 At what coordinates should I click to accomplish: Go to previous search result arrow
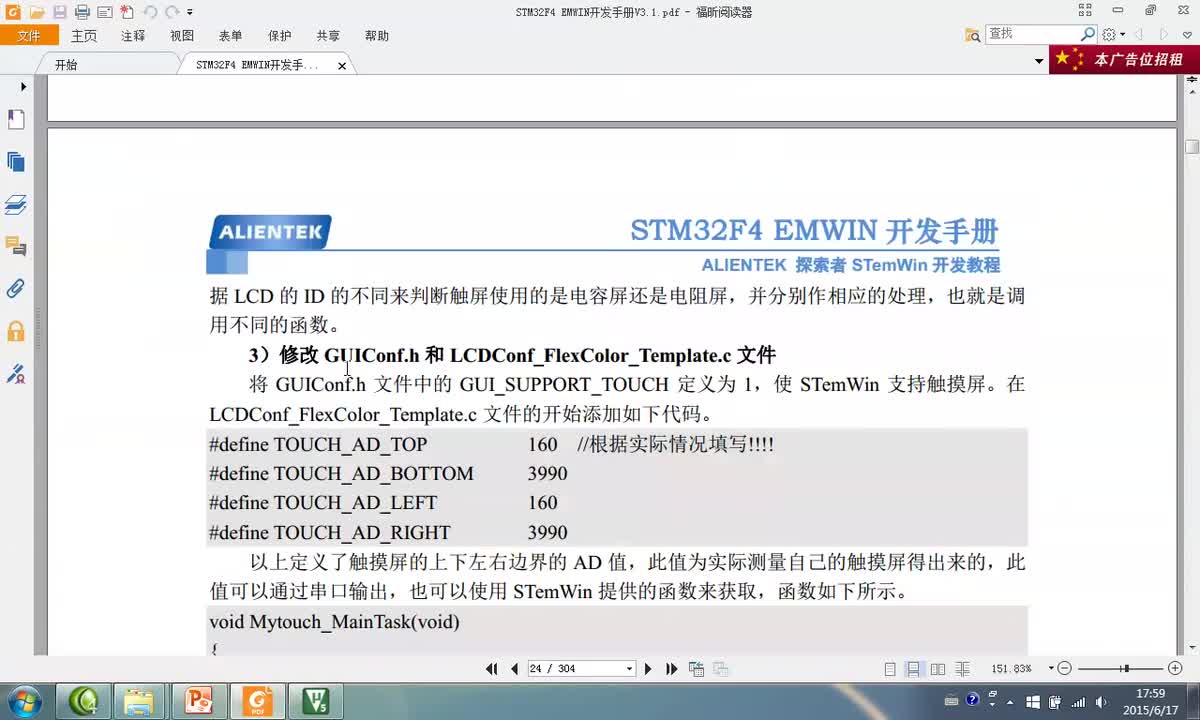(x=1138, y=35)
